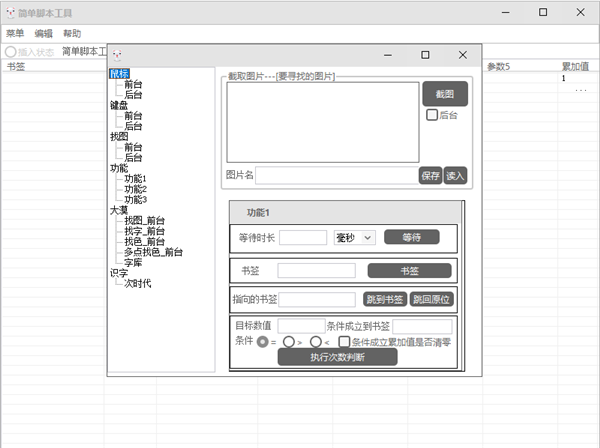Select the 鼠标 tree root node
The height and width of the screenshot is (448, 600).
tap(119, 73)
